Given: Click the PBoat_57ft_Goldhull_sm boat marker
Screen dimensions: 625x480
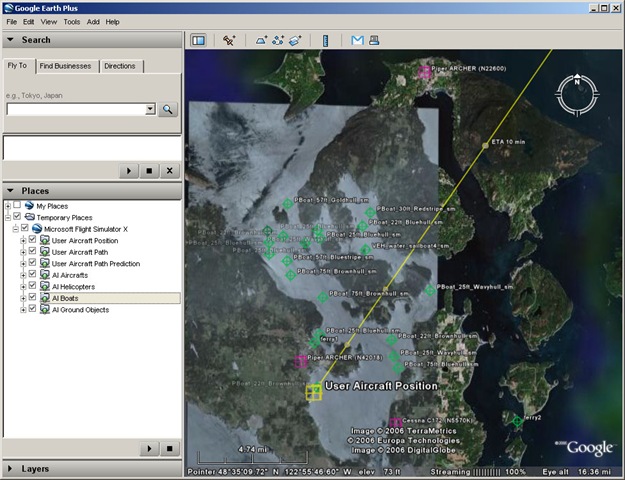Looking at the screenshot, I should click(x=288, y=204).
